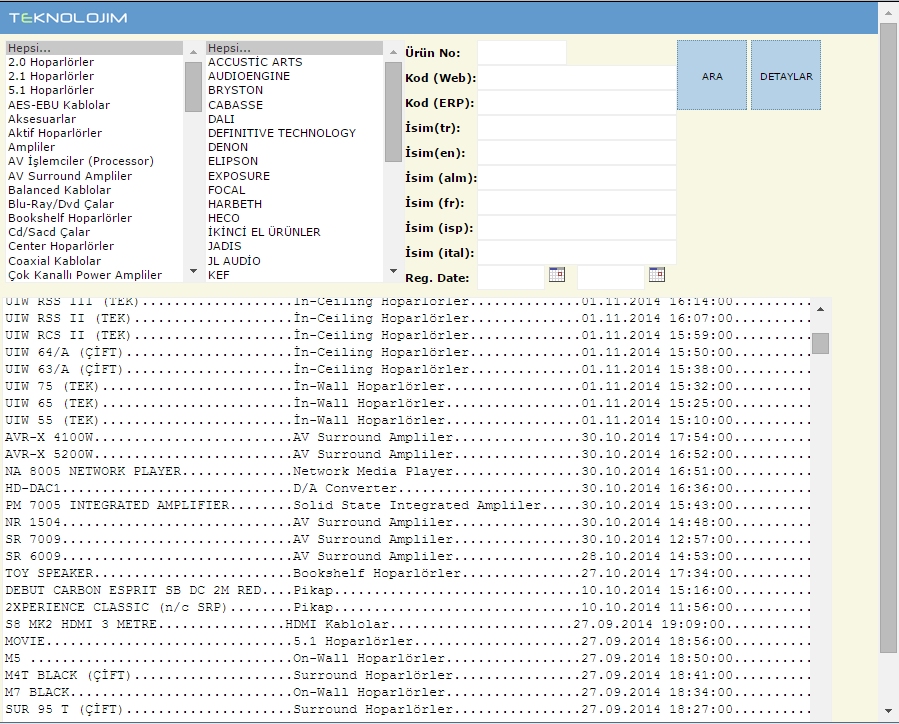Screen dimensions: 899x724
Task: Click the İsim (alm) input field
Action: [x=577, y=178]
